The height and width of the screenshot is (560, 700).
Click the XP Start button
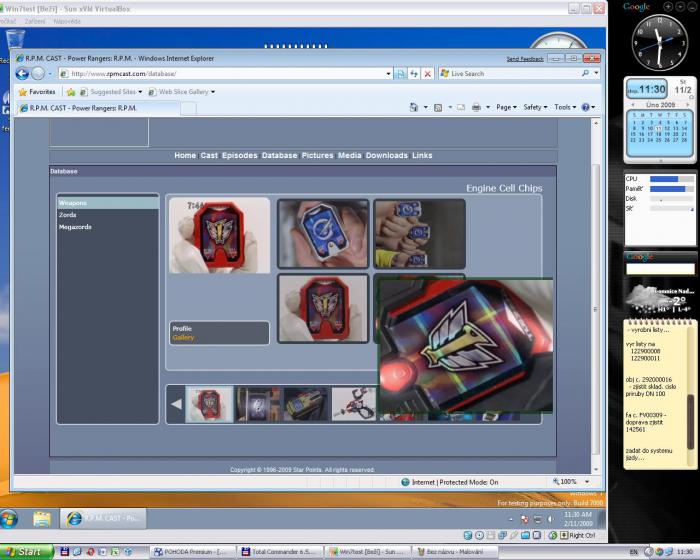(25, 552)
